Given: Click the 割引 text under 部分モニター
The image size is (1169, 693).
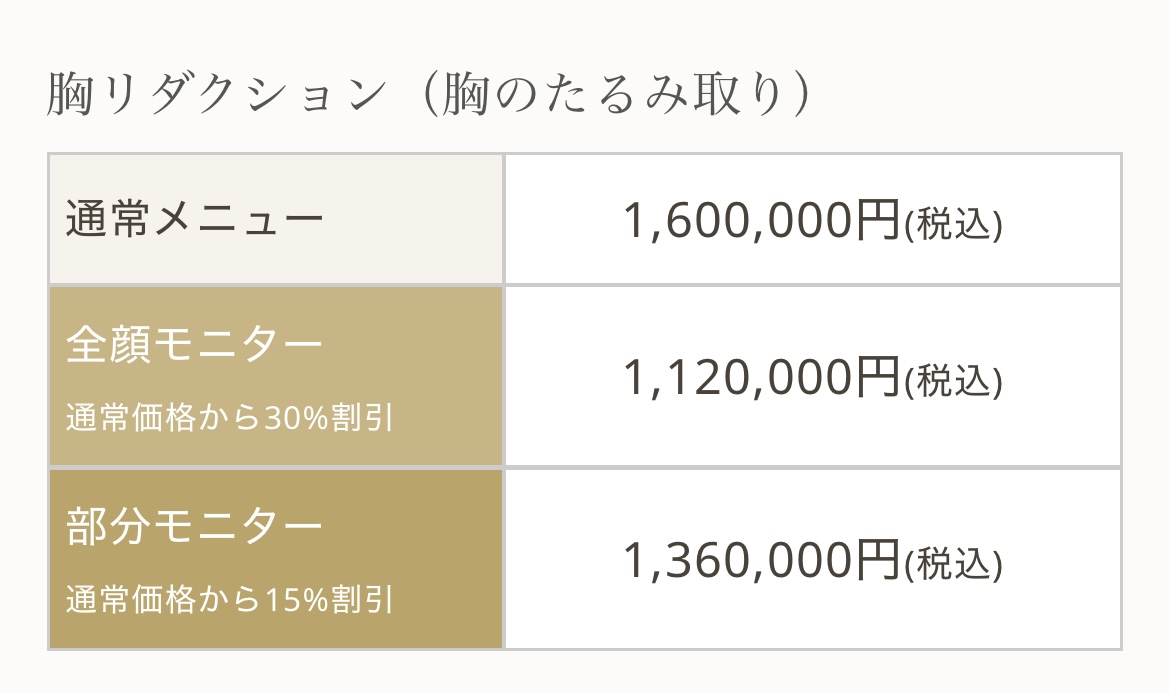Looking at the screenshot, I should (361, 600).
